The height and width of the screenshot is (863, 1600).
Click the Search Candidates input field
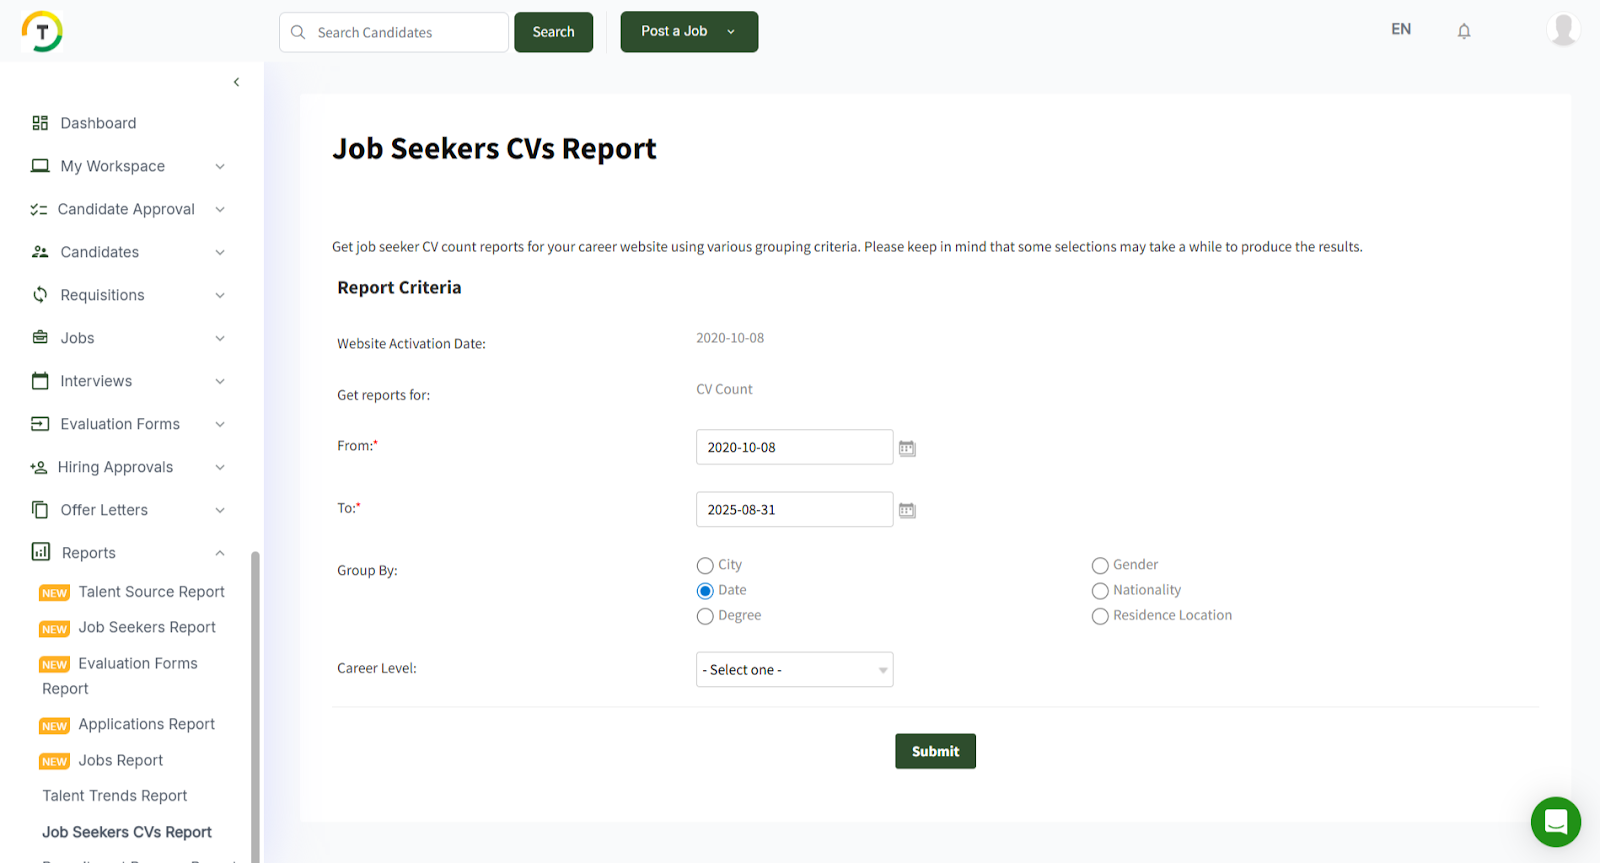(405, 32)
